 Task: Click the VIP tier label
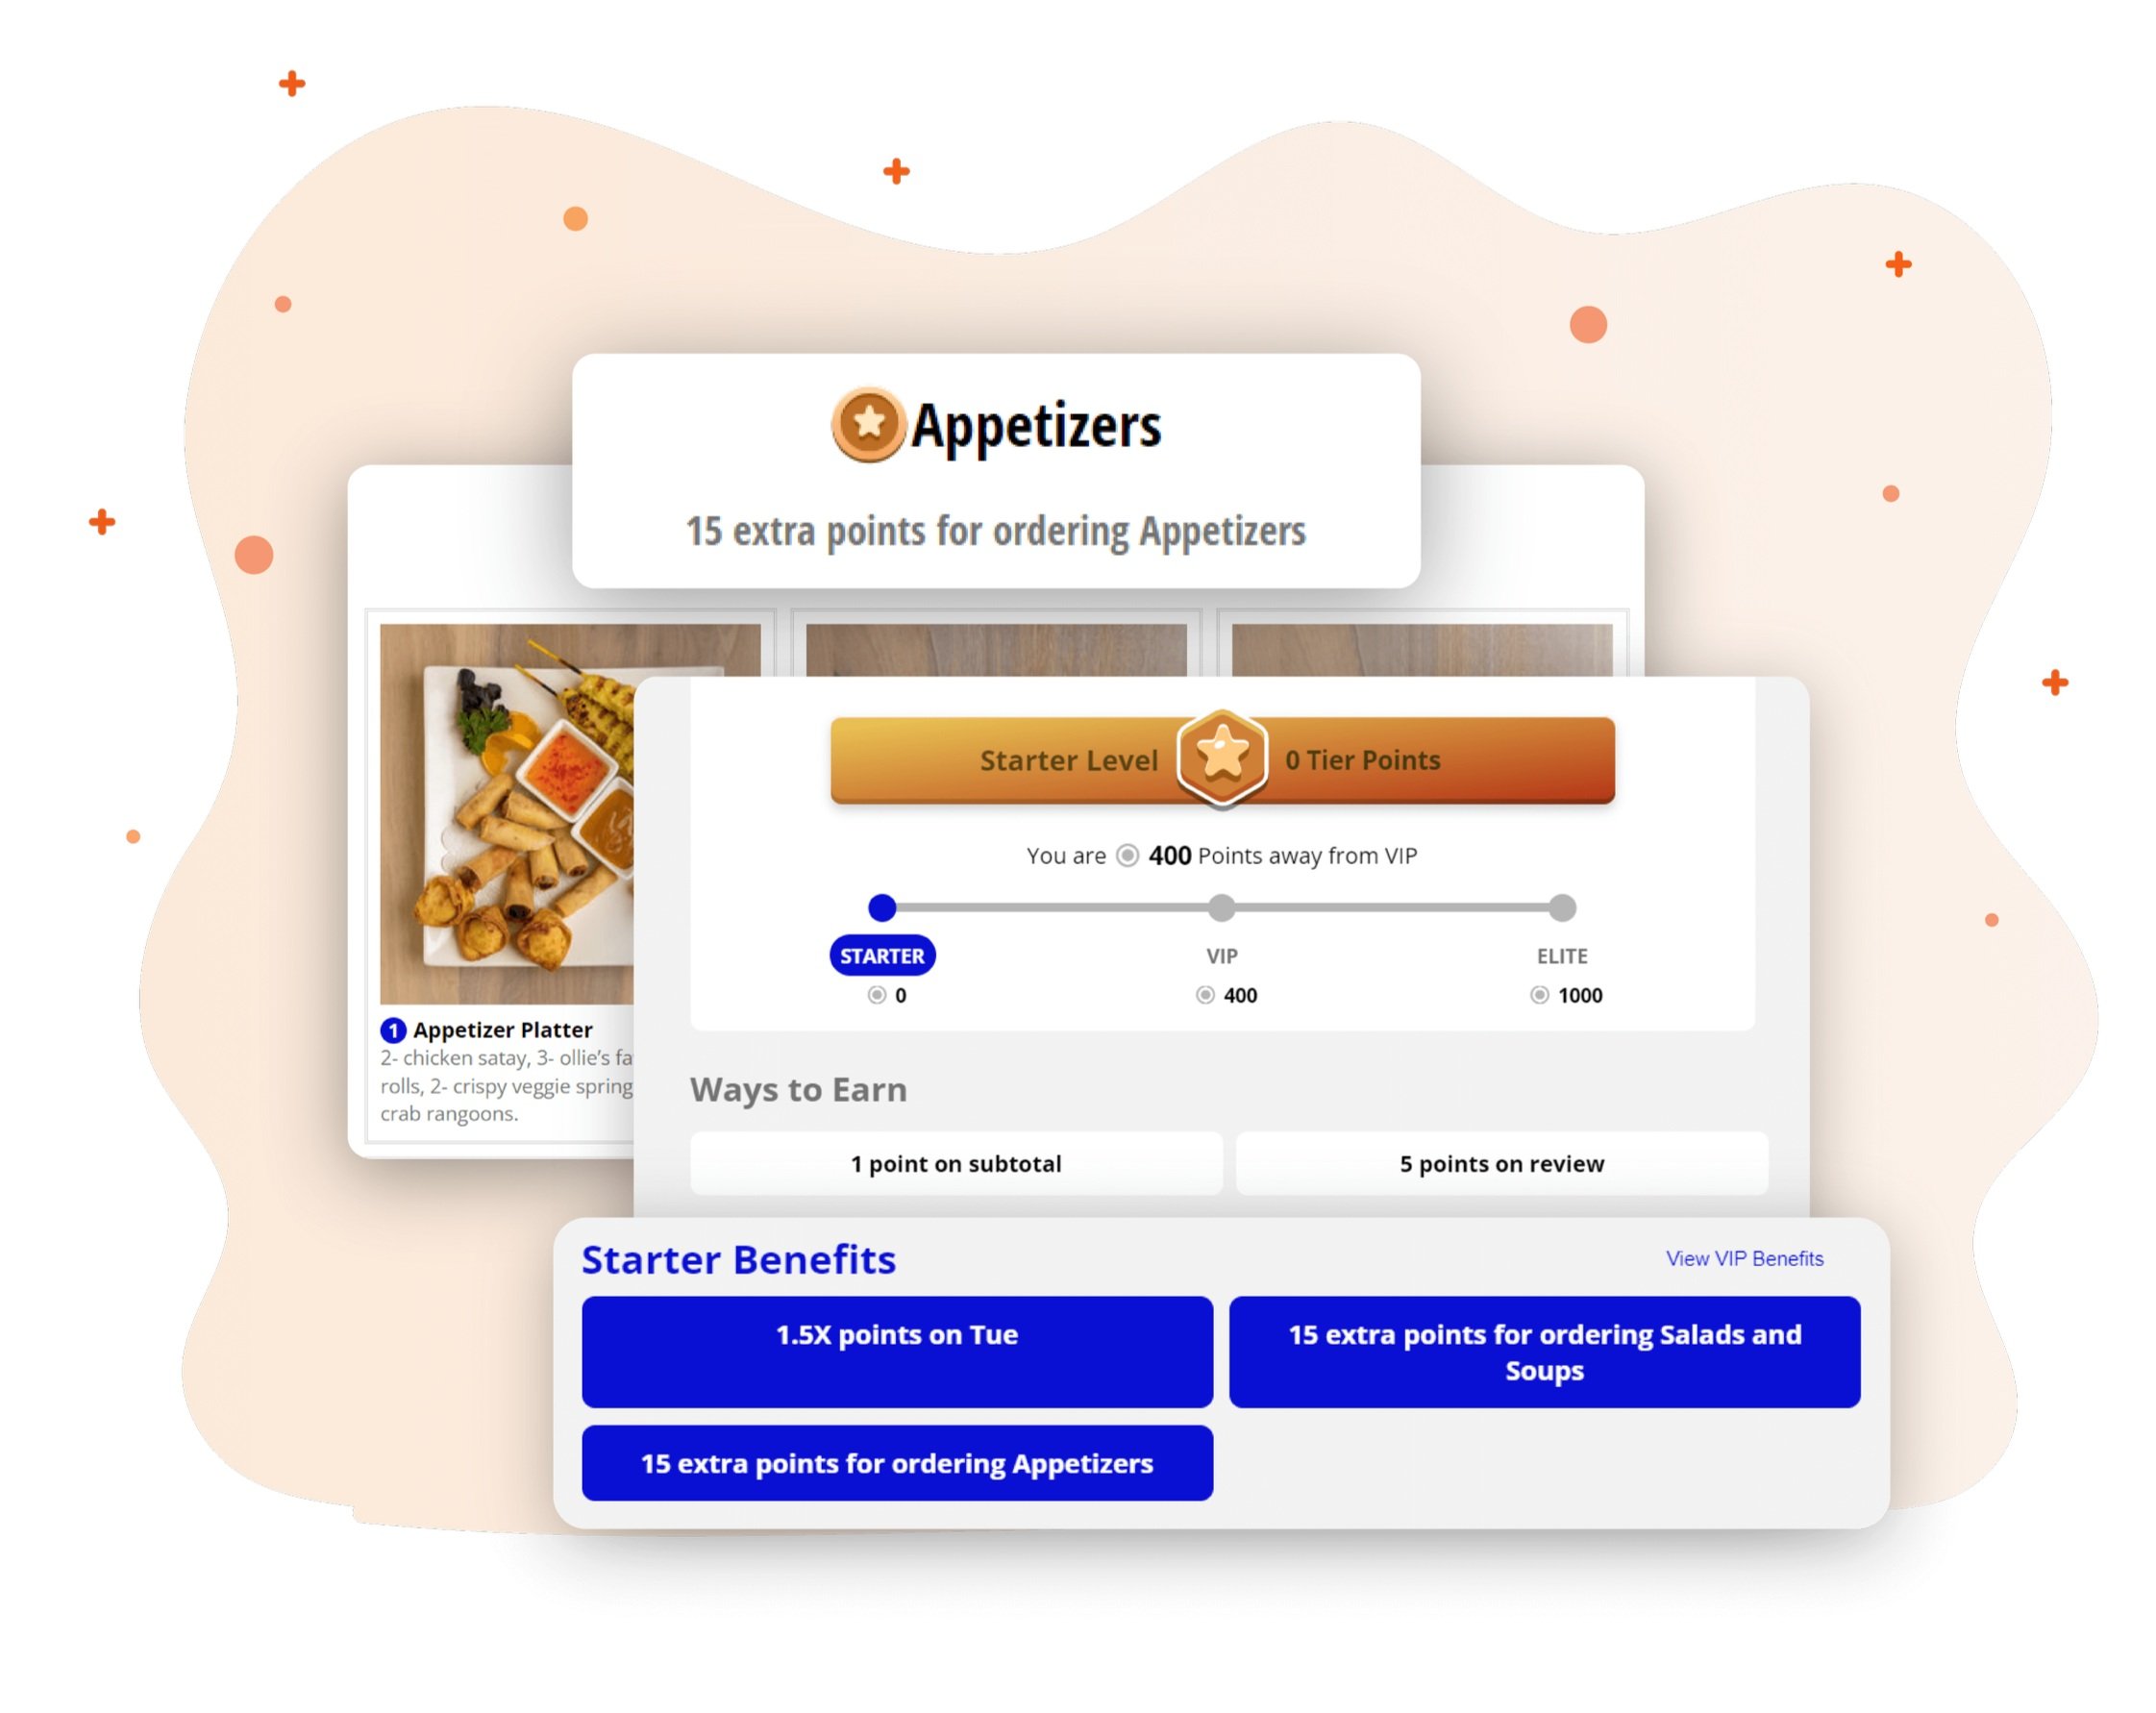(x=1222, y=956)
